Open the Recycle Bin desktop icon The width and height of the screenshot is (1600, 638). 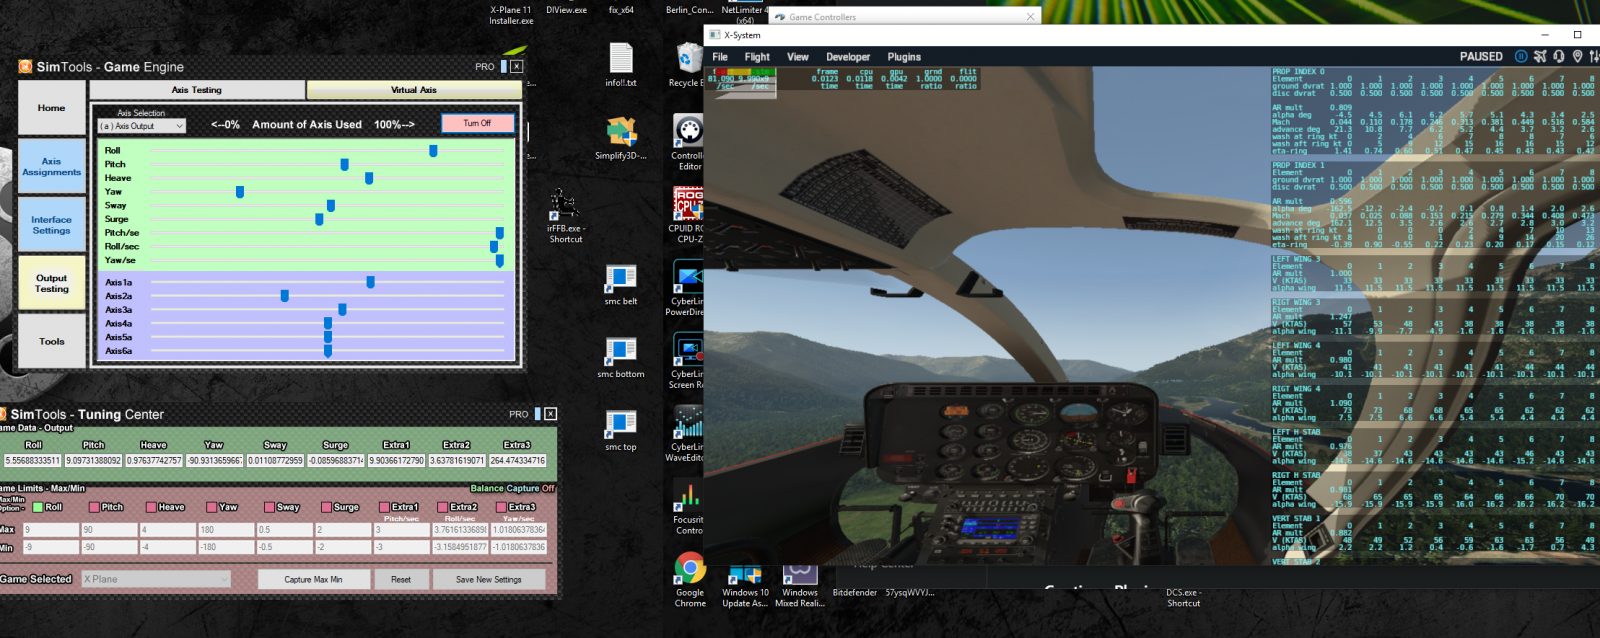pyautogui.click(x=688, y=64)
